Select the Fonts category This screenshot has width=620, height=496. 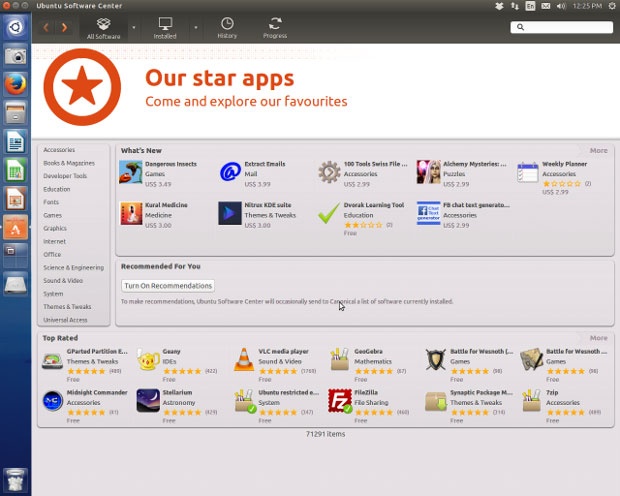51,202
